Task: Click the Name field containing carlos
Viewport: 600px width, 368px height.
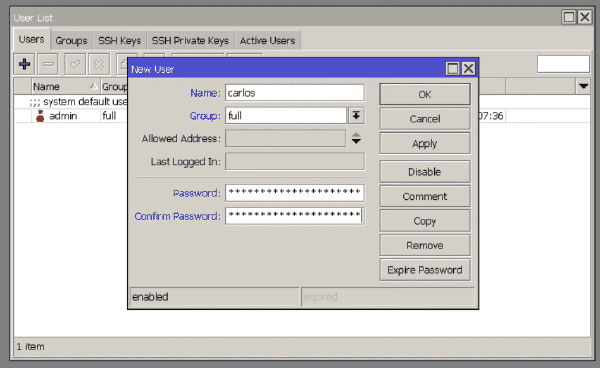Action: (x=295, y=93)
